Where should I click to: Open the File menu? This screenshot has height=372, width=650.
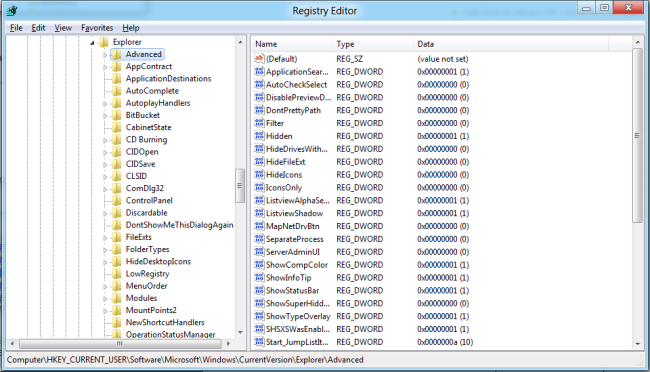click(x=16, y=28)
